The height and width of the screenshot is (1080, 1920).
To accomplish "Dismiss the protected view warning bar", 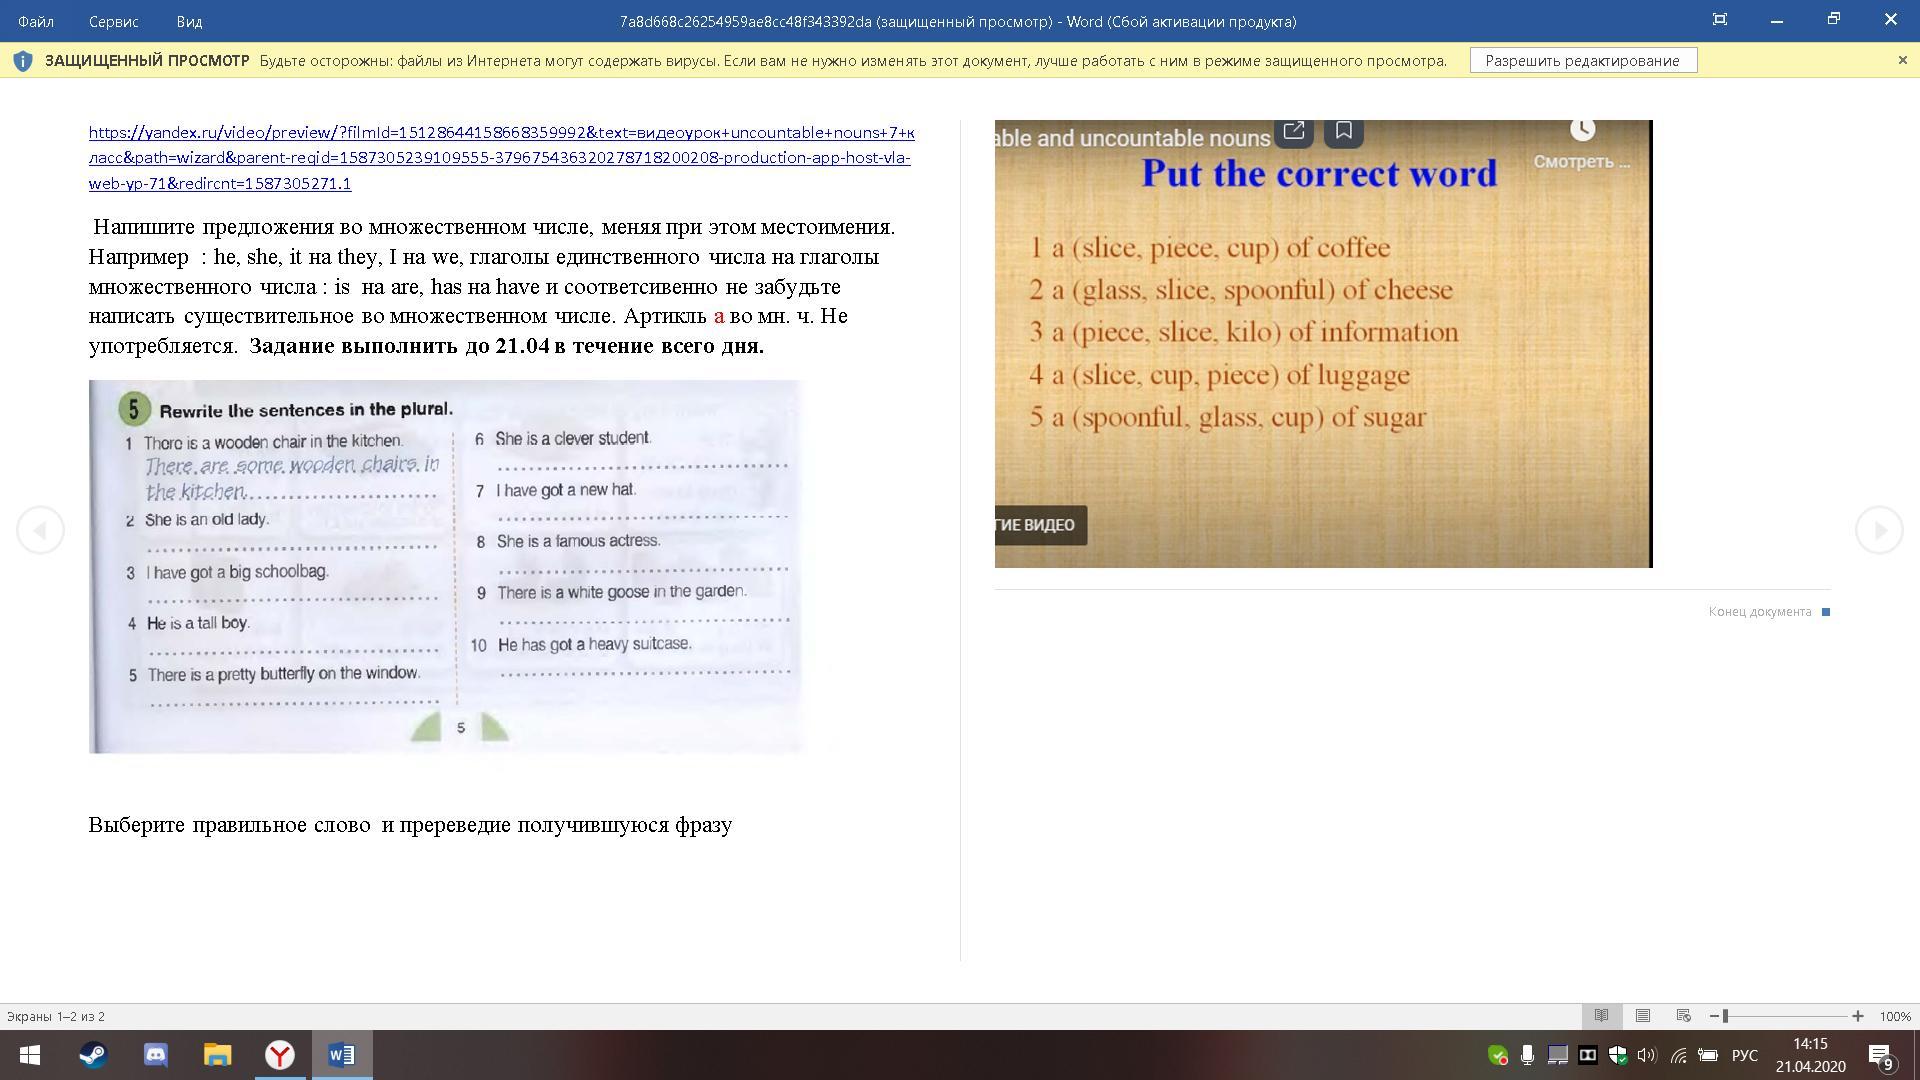I will [x=1902, y=60].
